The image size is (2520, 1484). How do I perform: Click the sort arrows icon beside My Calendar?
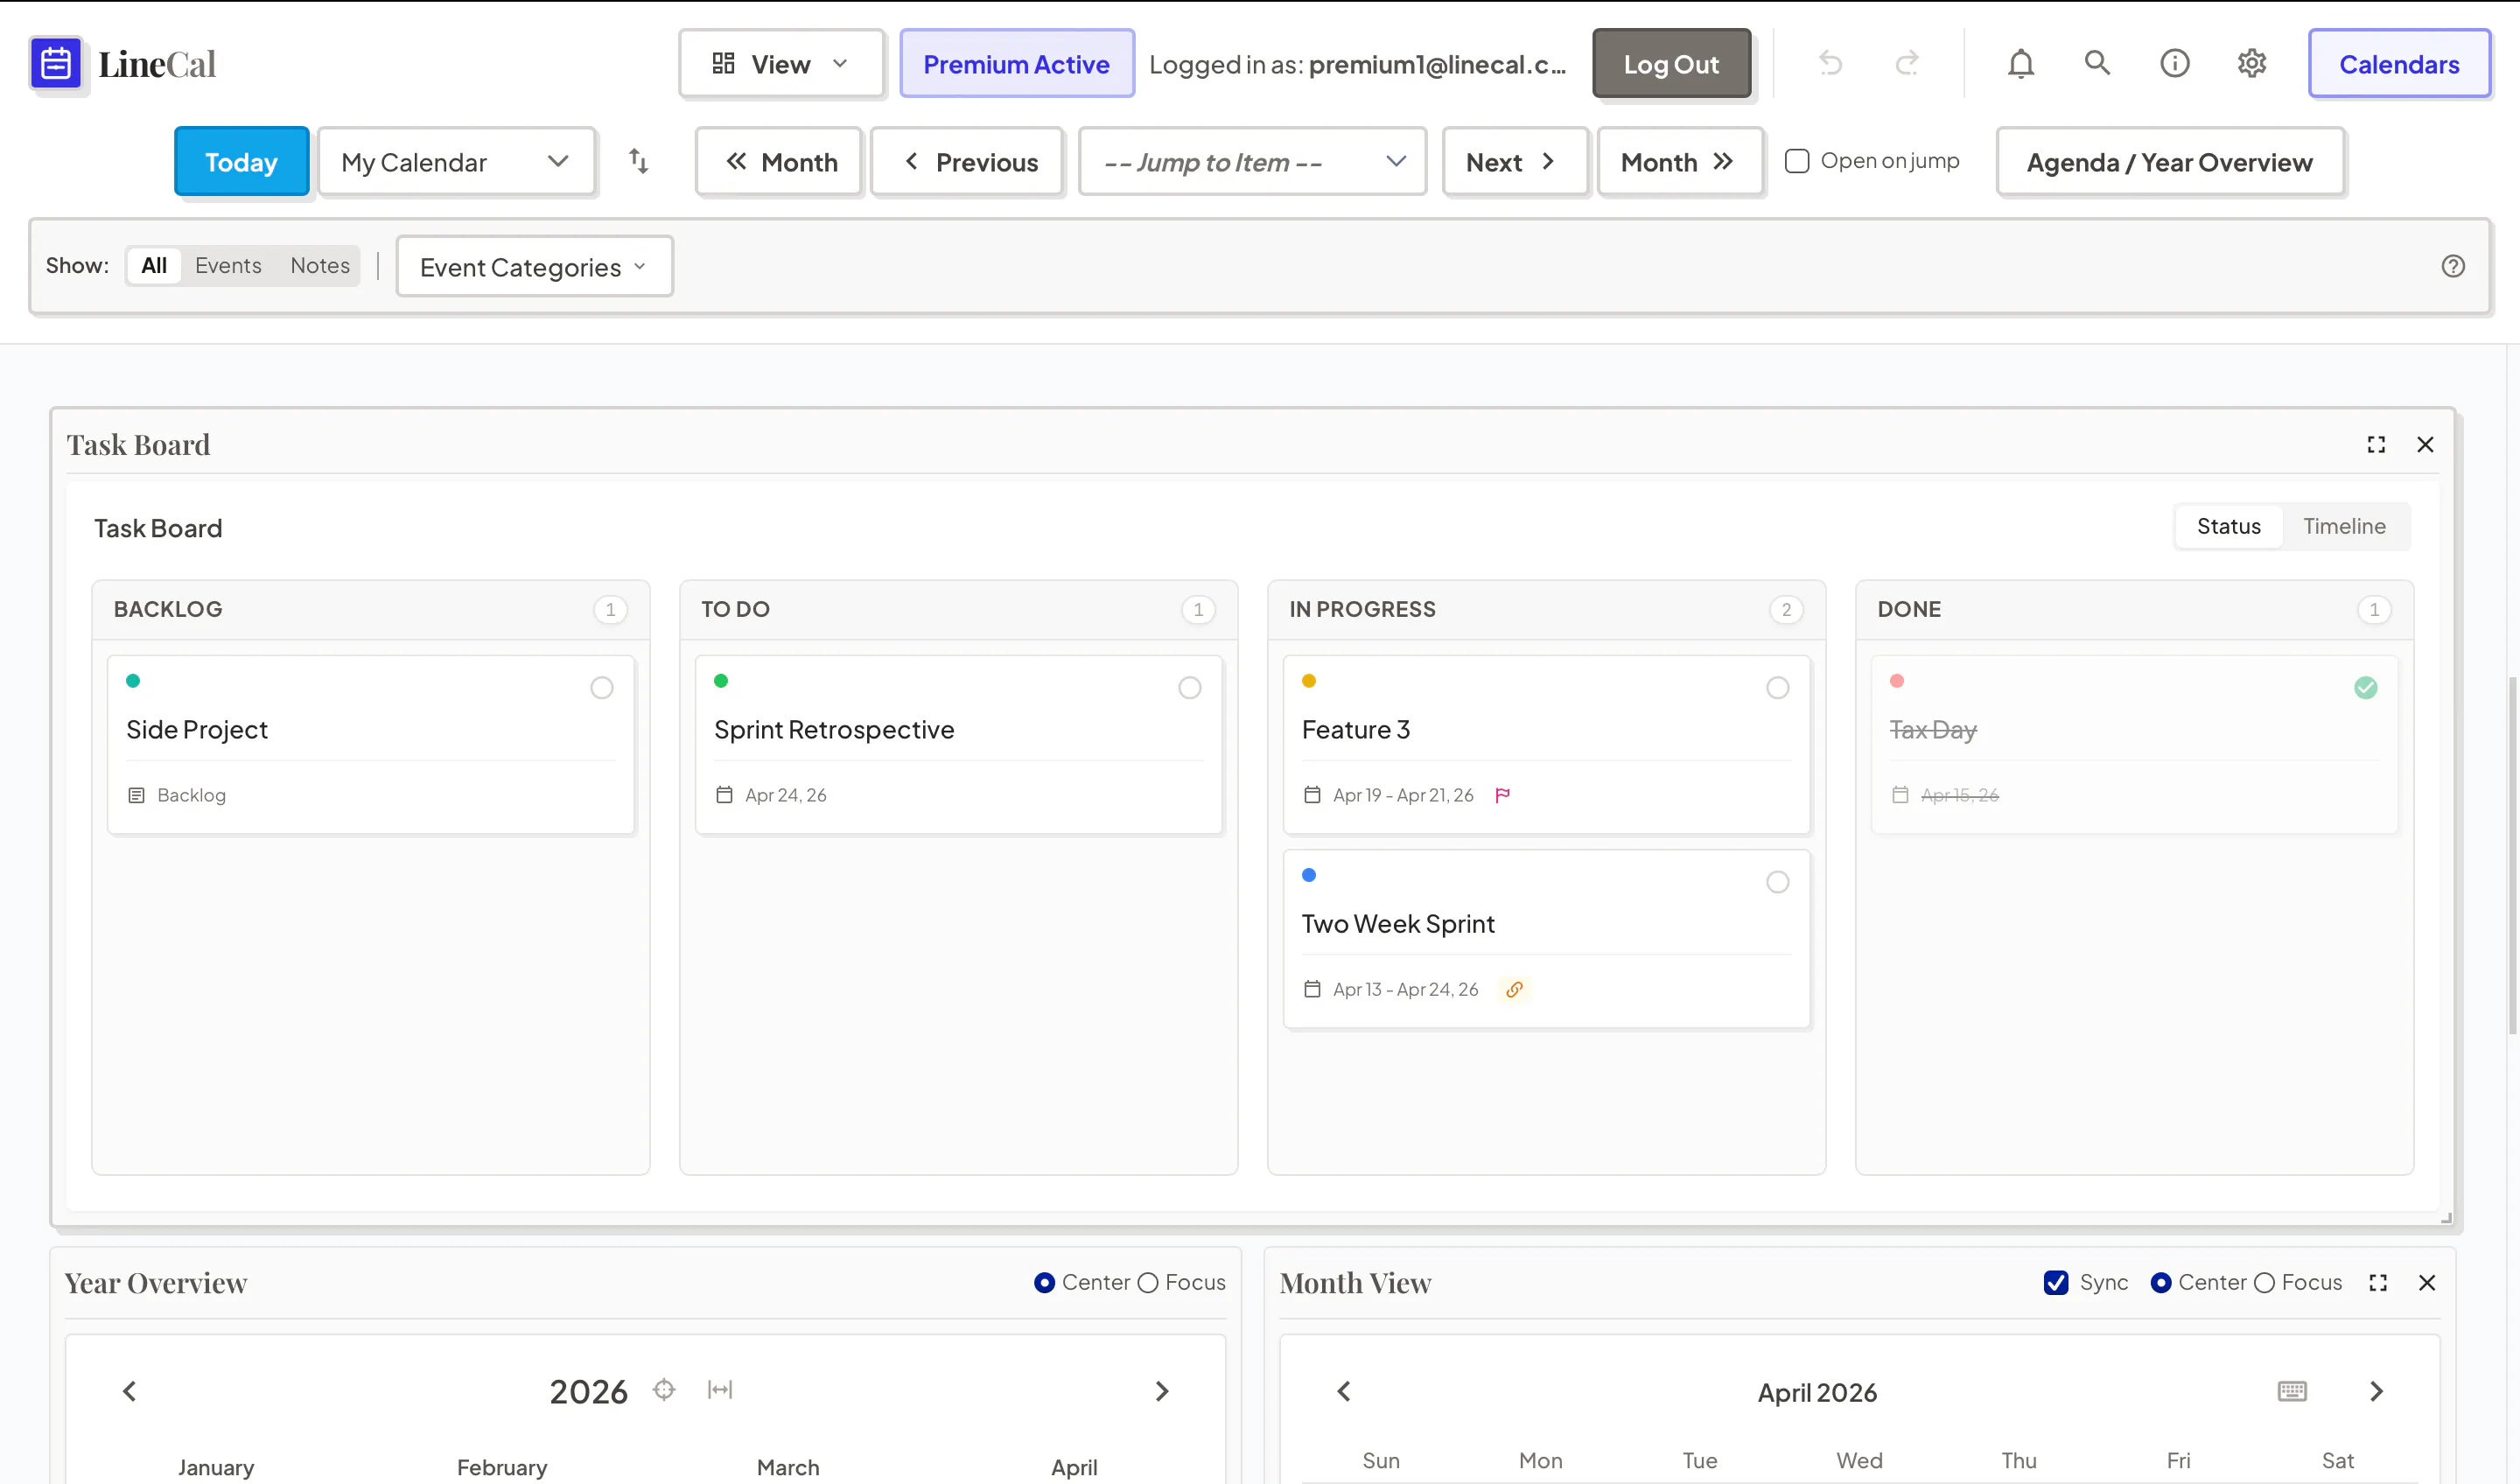[x=639, y=161]
